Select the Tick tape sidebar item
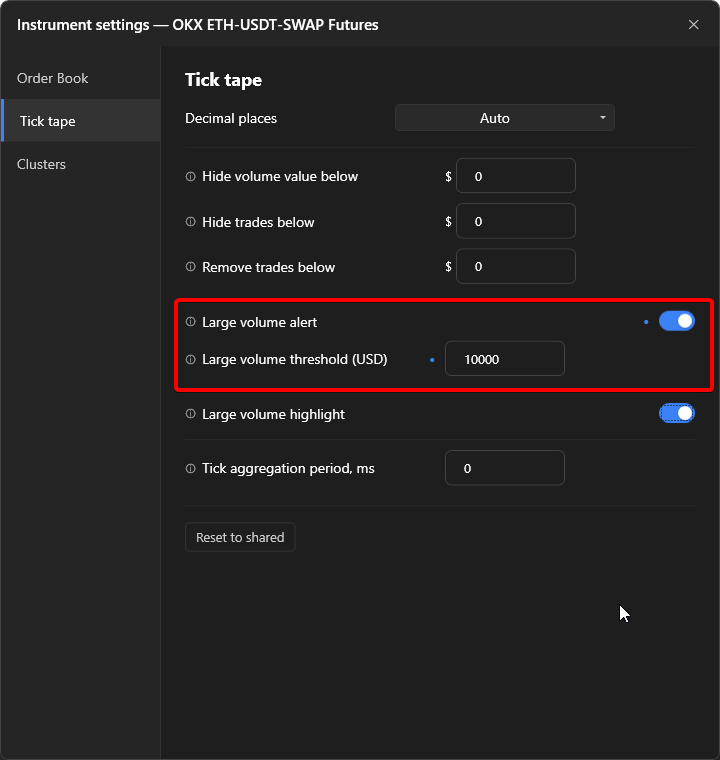The height and width of the screenshot is (760, 720). pos(80,121)
